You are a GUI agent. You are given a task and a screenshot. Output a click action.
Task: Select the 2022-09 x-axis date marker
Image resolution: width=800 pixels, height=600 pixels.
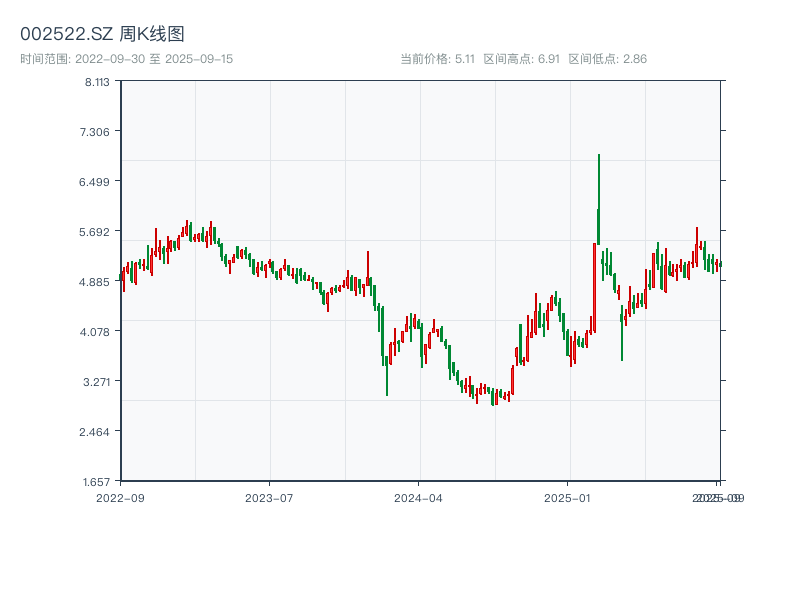120,497
